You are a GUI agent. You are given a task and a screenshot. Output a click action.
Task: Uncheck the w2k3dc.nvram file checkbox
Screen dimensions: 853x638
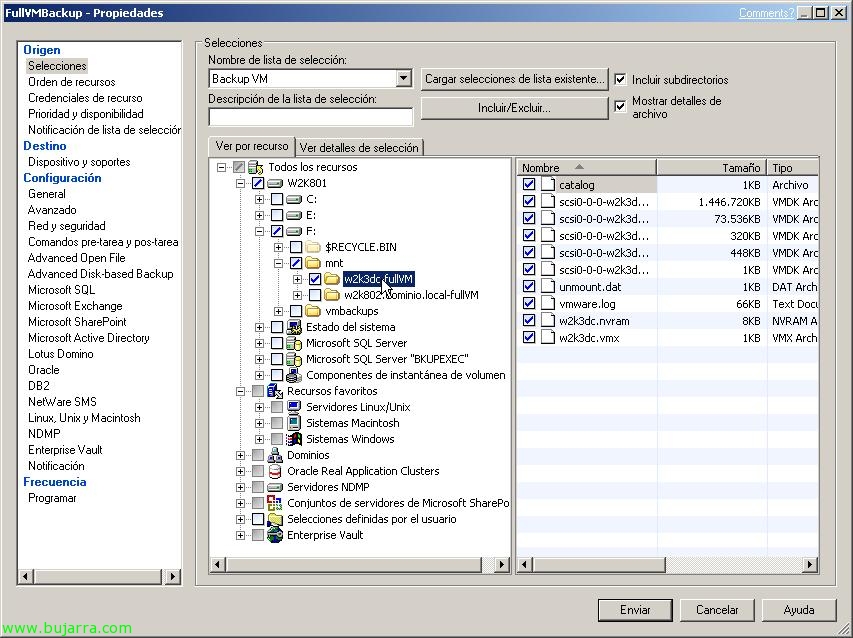pos(529,320)
